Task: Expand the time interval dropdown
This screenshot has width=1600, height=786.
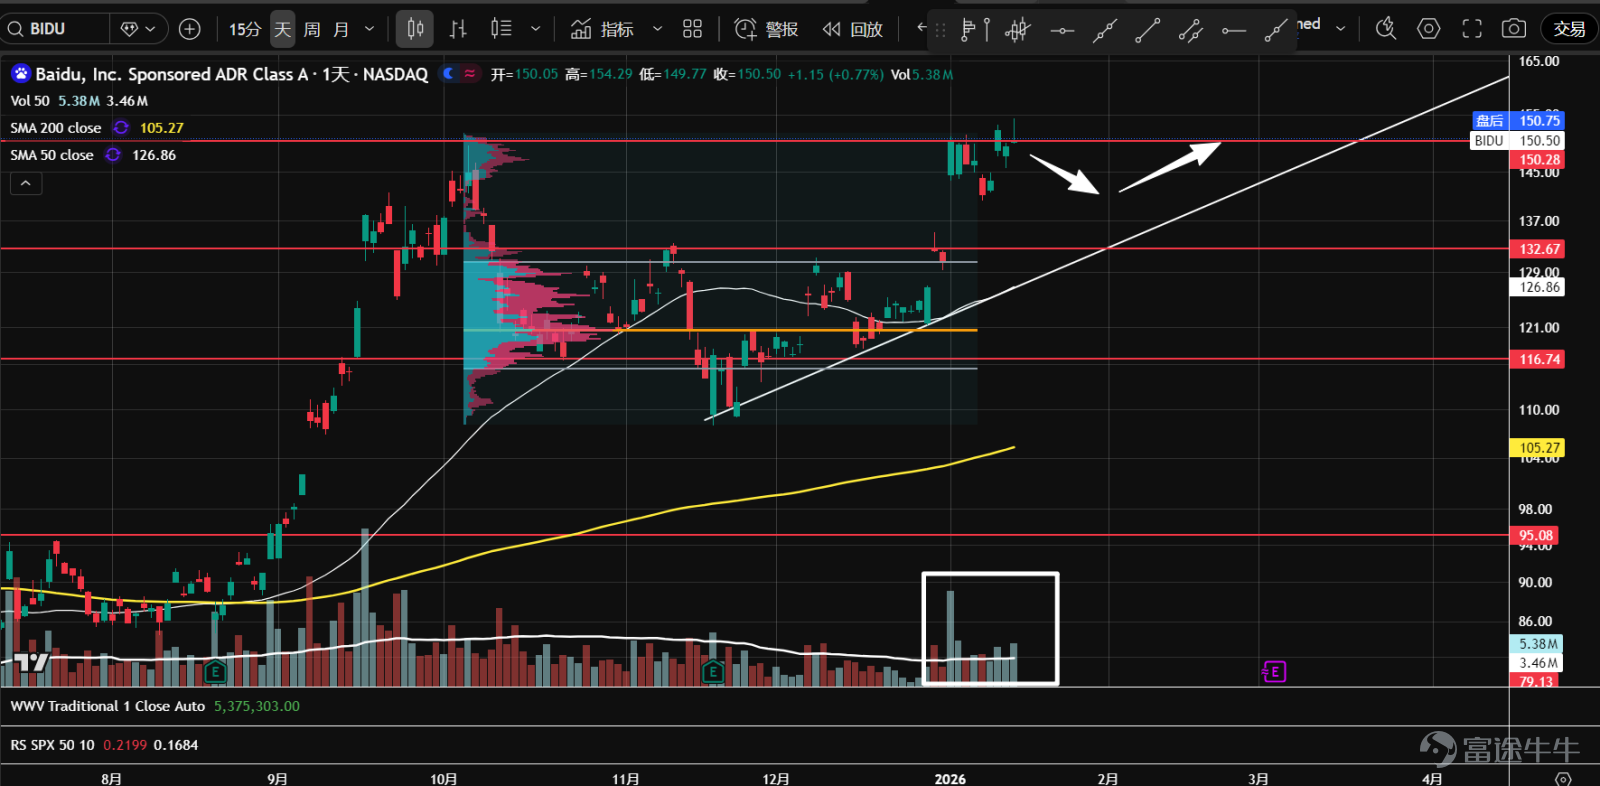Action: [x=369, y=29]
